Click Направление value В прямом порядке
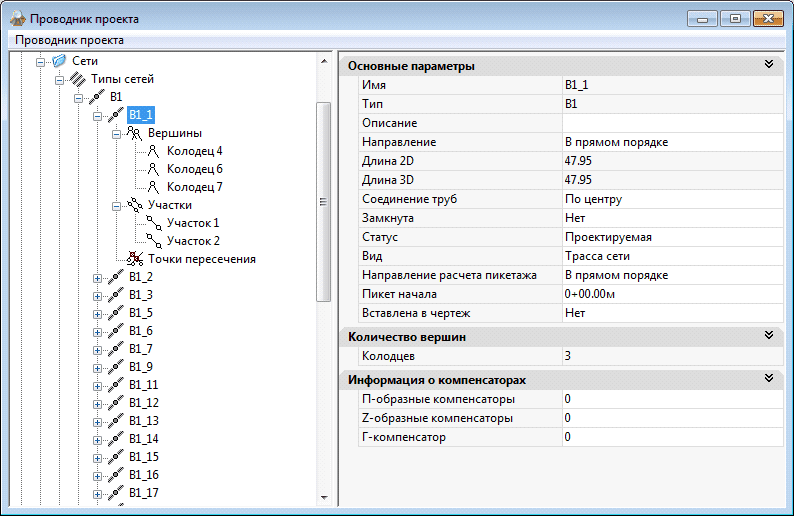This screenshot has width=794, height=516. (x=672, y=142)
